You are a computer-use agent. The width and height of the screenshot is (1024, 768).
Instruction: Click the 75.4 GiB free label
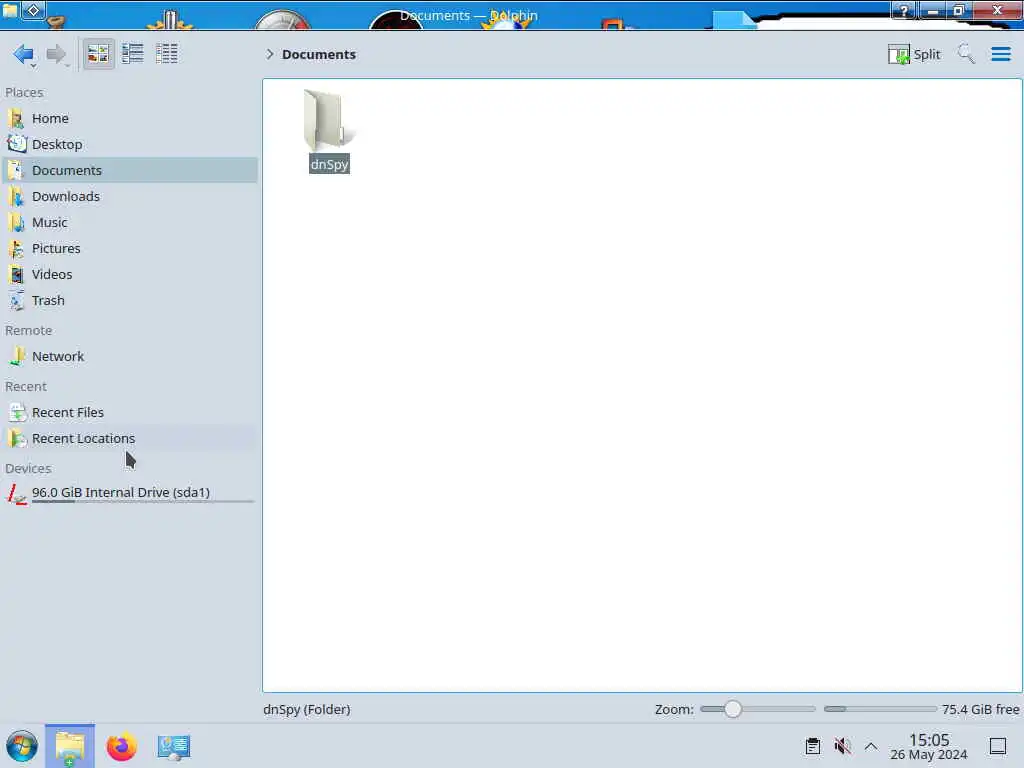click(980, 709)
